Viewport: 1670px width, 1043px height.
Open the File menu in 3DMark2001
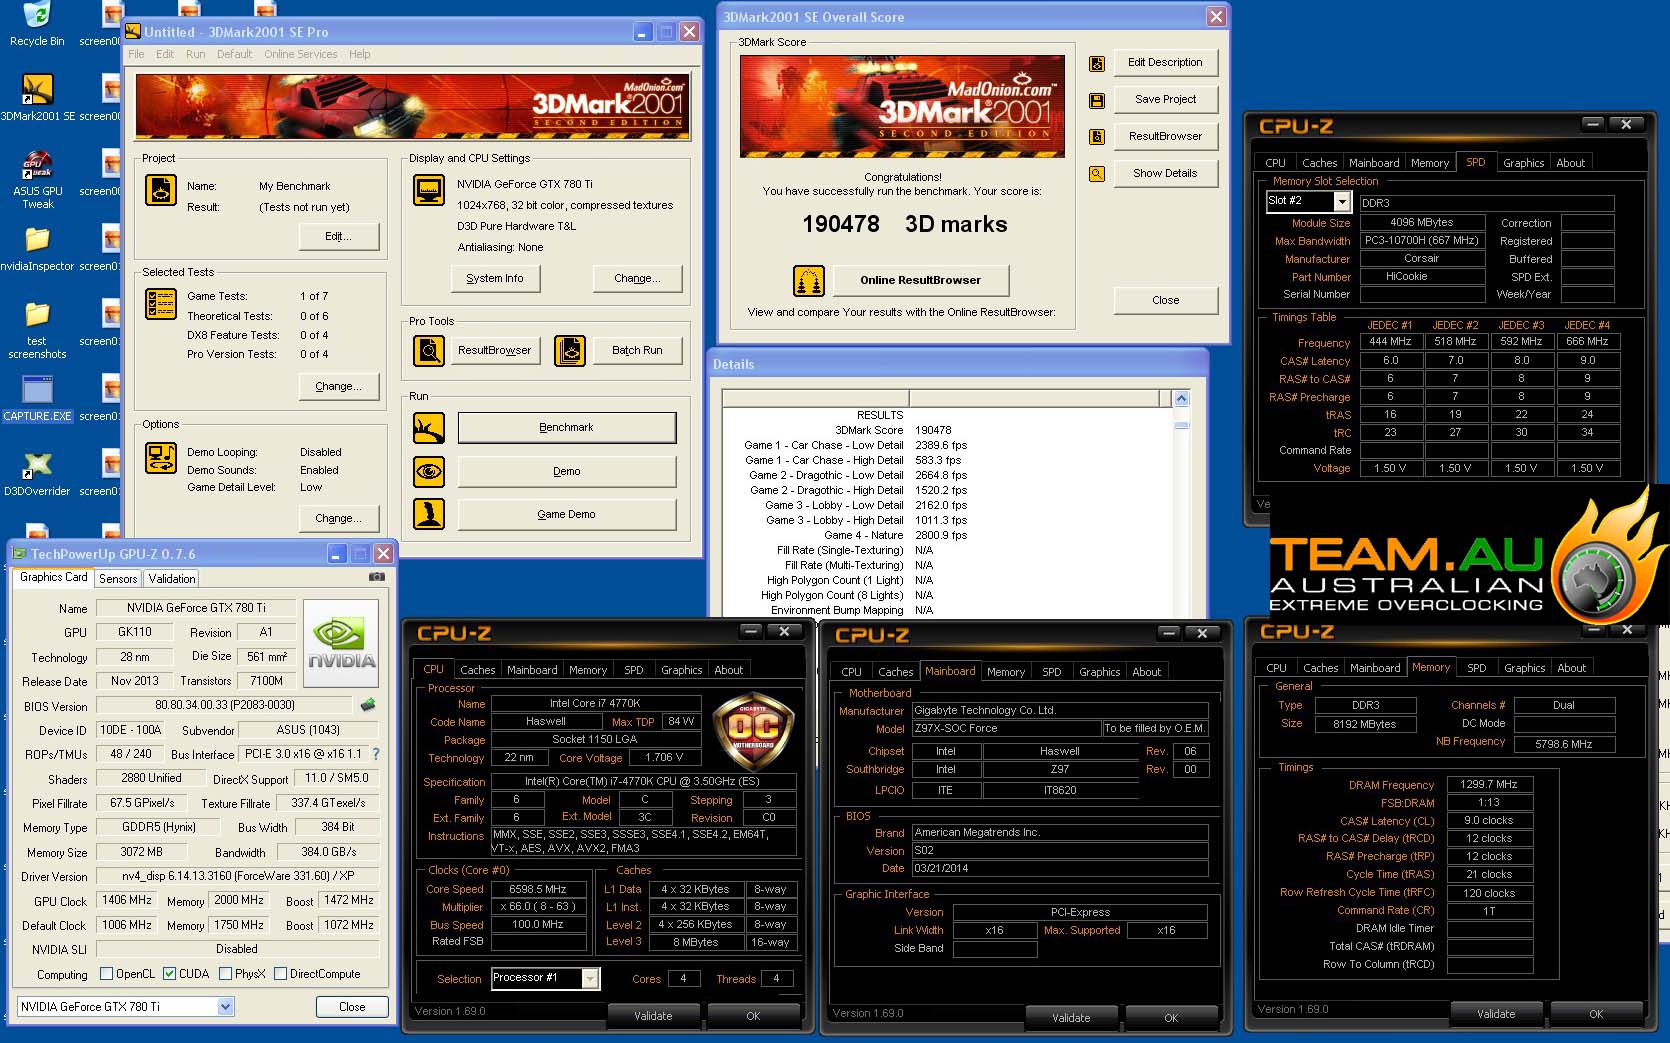click(x=136, y=54)
